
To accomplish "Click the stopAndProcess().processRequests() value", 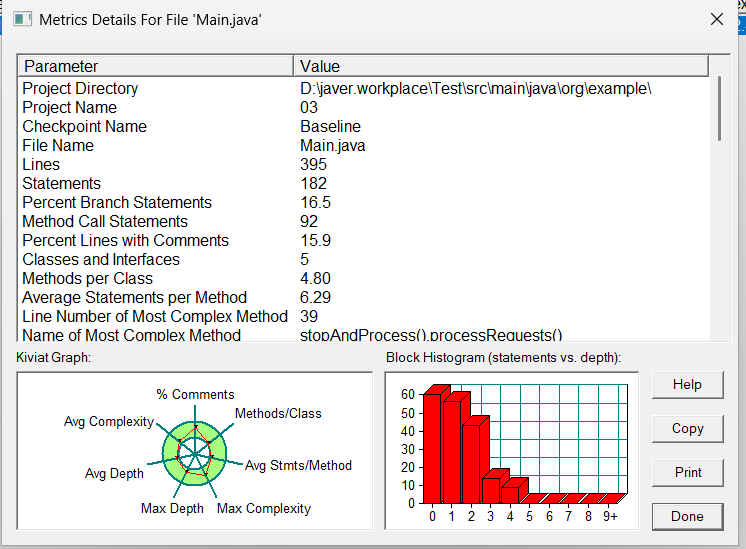I will pos(431,335).
